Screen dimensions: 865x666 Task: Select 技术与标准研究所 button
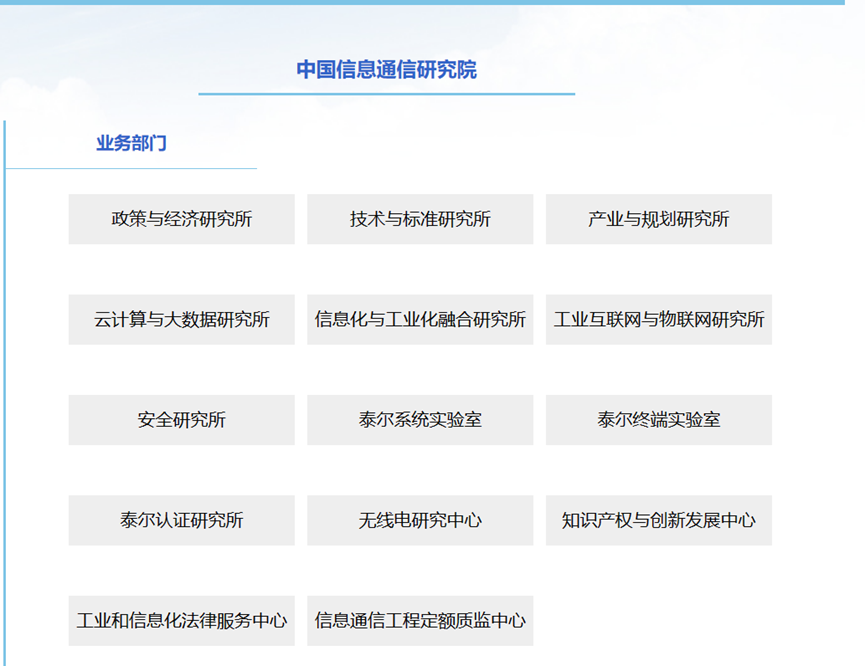pos(420,219)
